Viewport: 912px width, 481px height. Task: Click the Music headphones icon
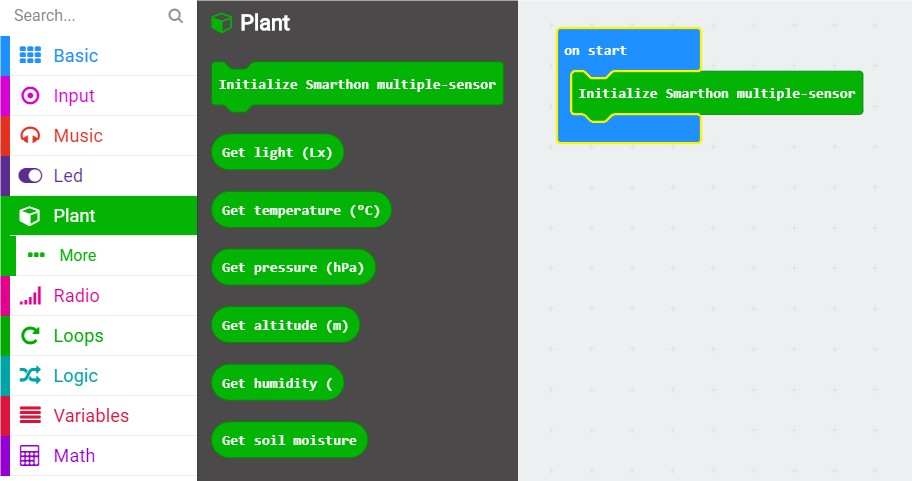[30, 136]
